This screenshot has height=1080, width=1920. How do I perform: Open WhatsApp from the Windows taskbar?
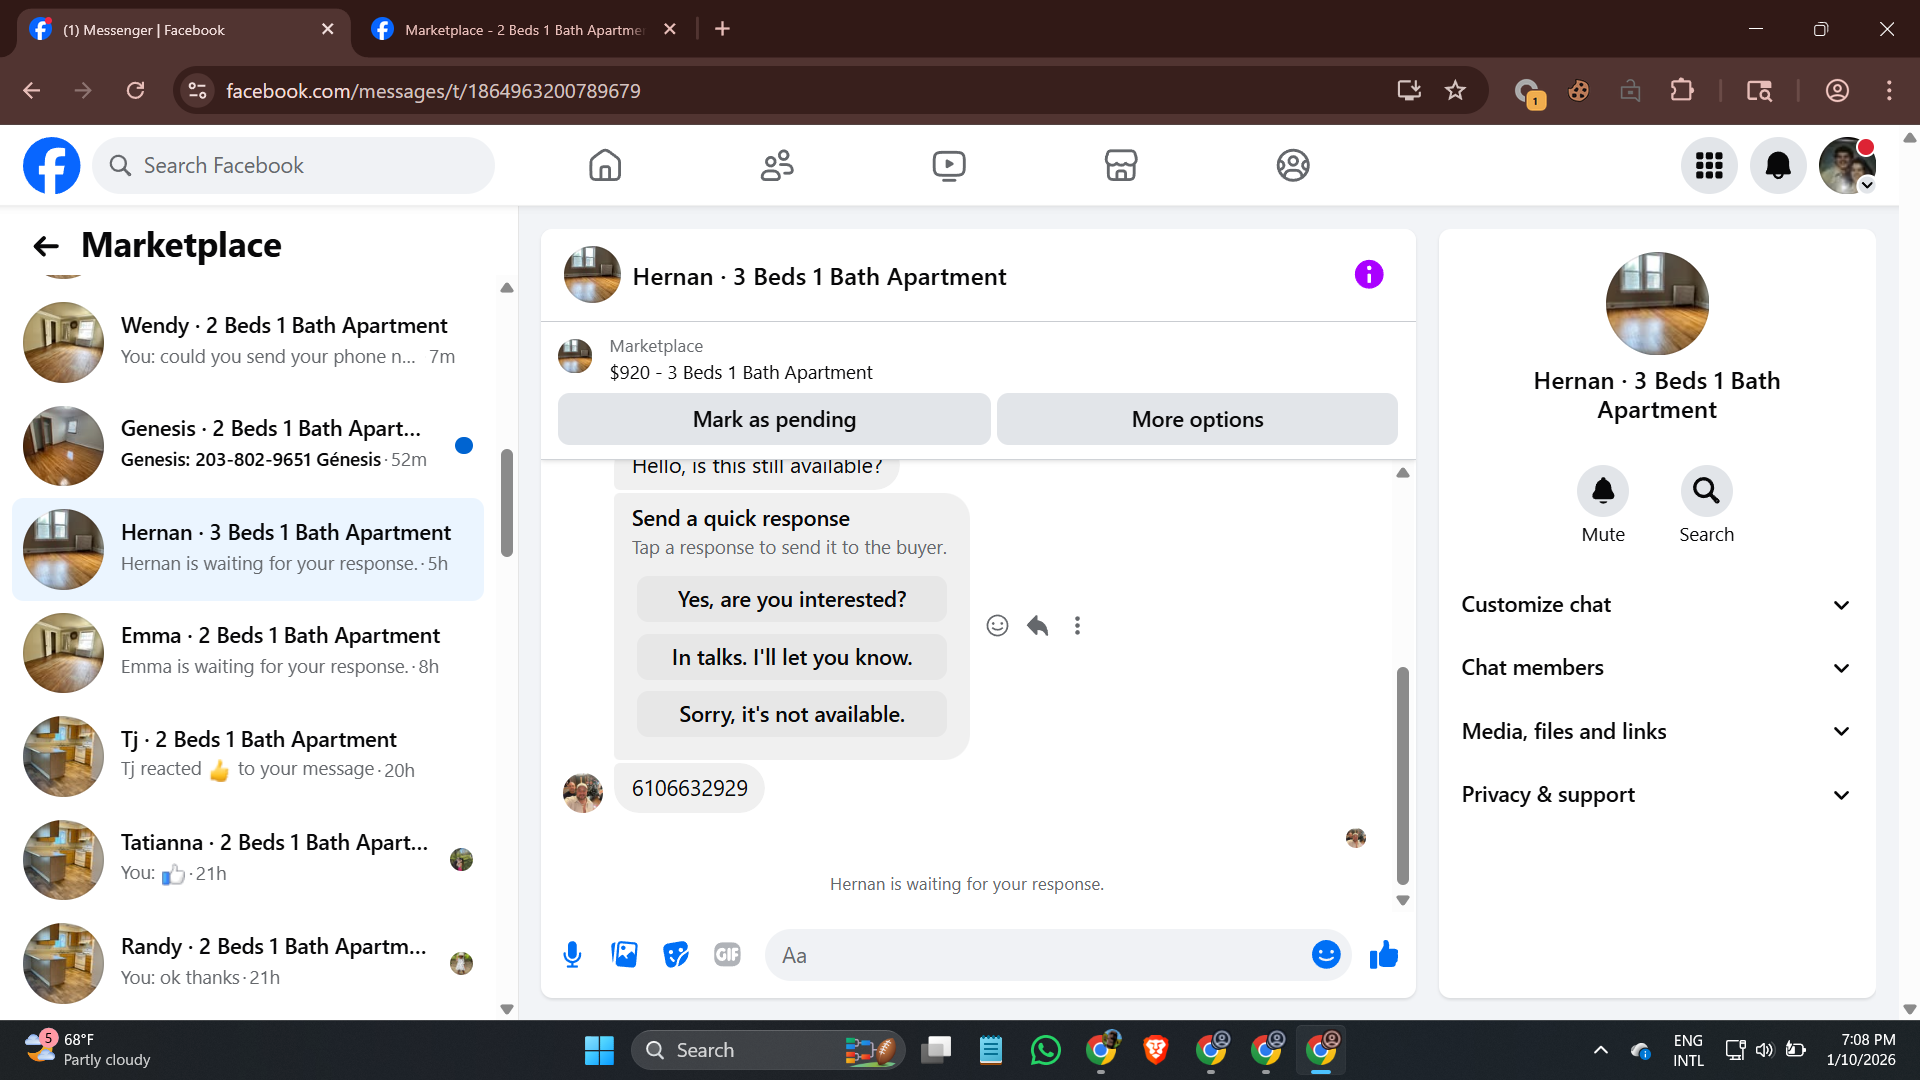tap(1045, 1050)
